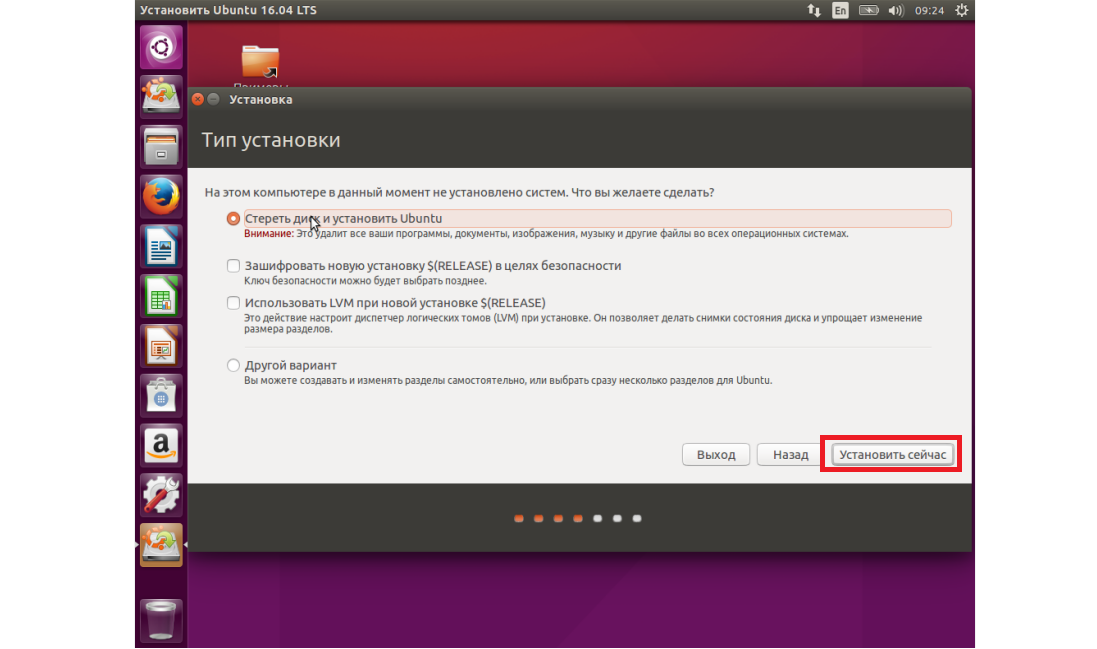
Task: Select 'Другой вариант' radio option
Action: 233,365
